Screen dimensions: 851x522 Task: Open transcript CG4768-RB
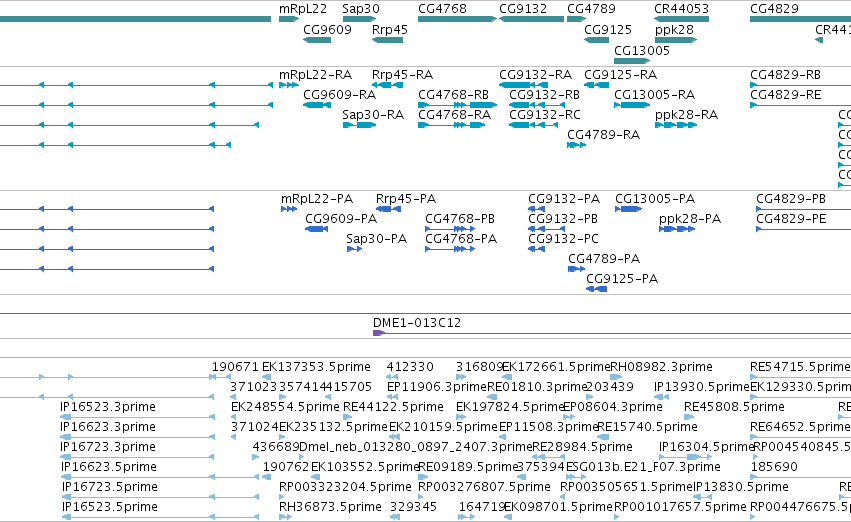(453, 95)
